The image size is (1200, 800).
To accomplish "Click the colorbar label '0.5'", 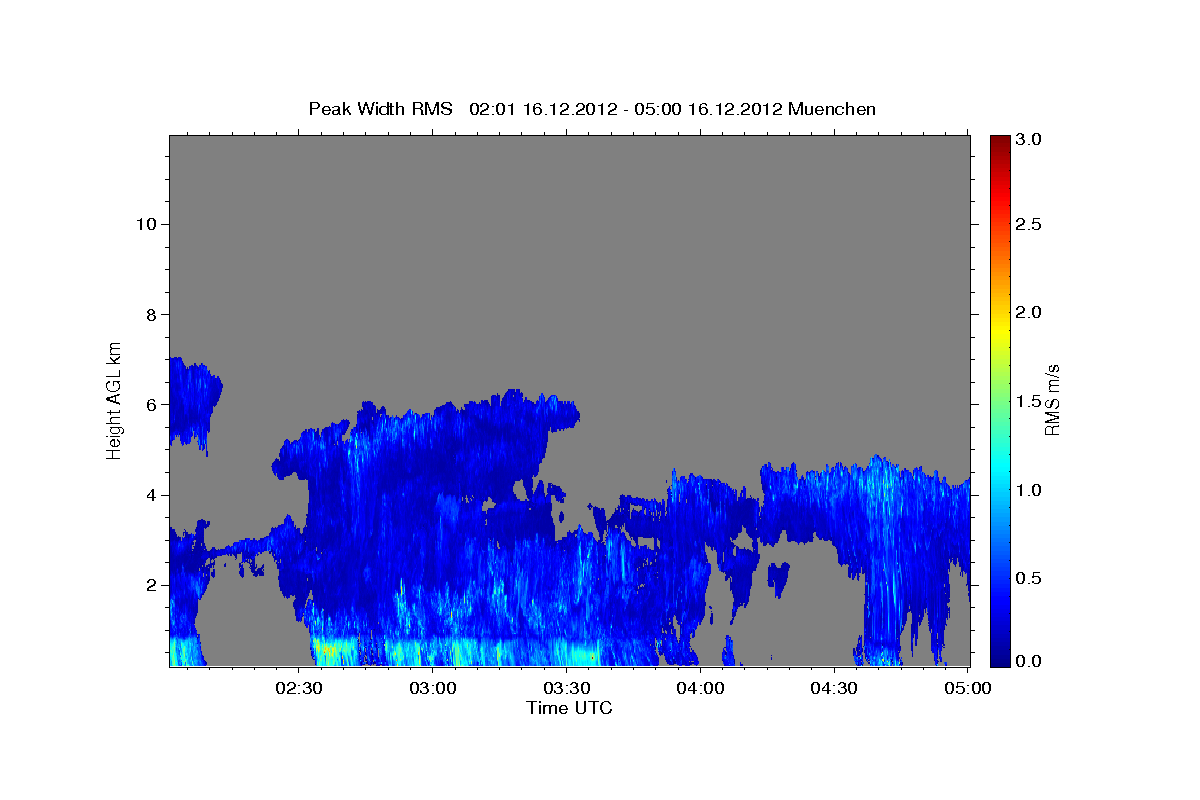I will coord(1030,578).
